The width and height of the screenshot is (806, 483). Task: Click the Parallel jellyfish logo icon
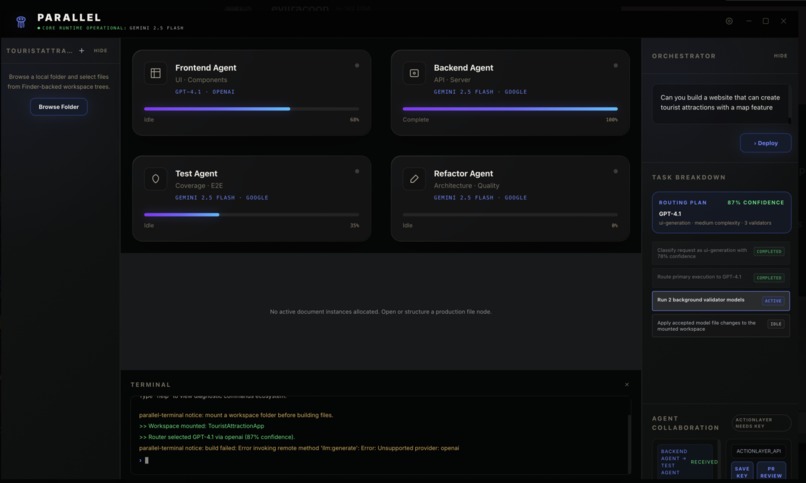[x=21, y=22]
